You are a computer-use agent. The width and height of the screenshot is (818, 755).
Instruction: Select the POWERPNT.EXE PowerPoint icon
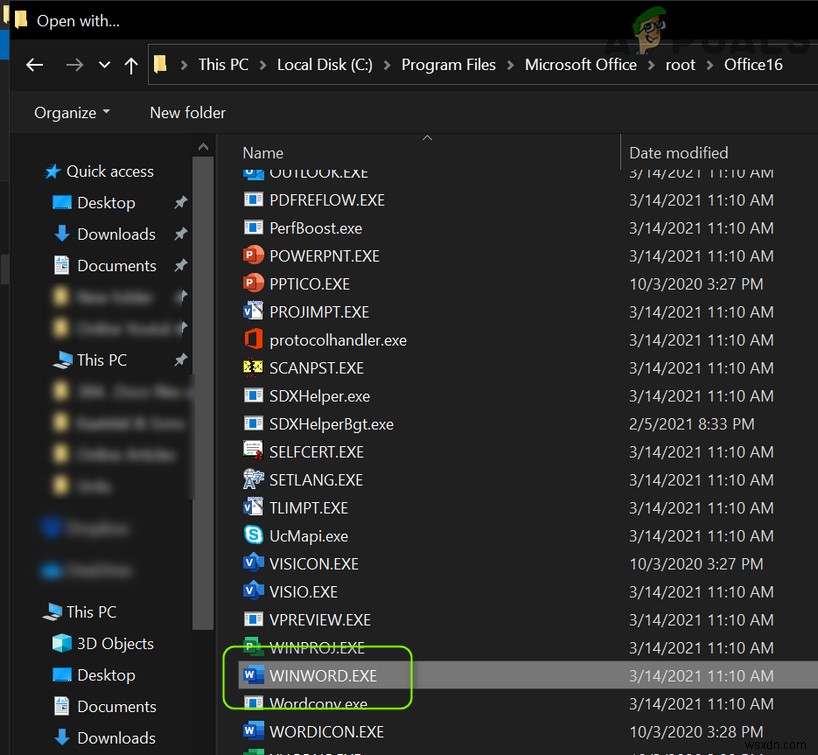251,256
